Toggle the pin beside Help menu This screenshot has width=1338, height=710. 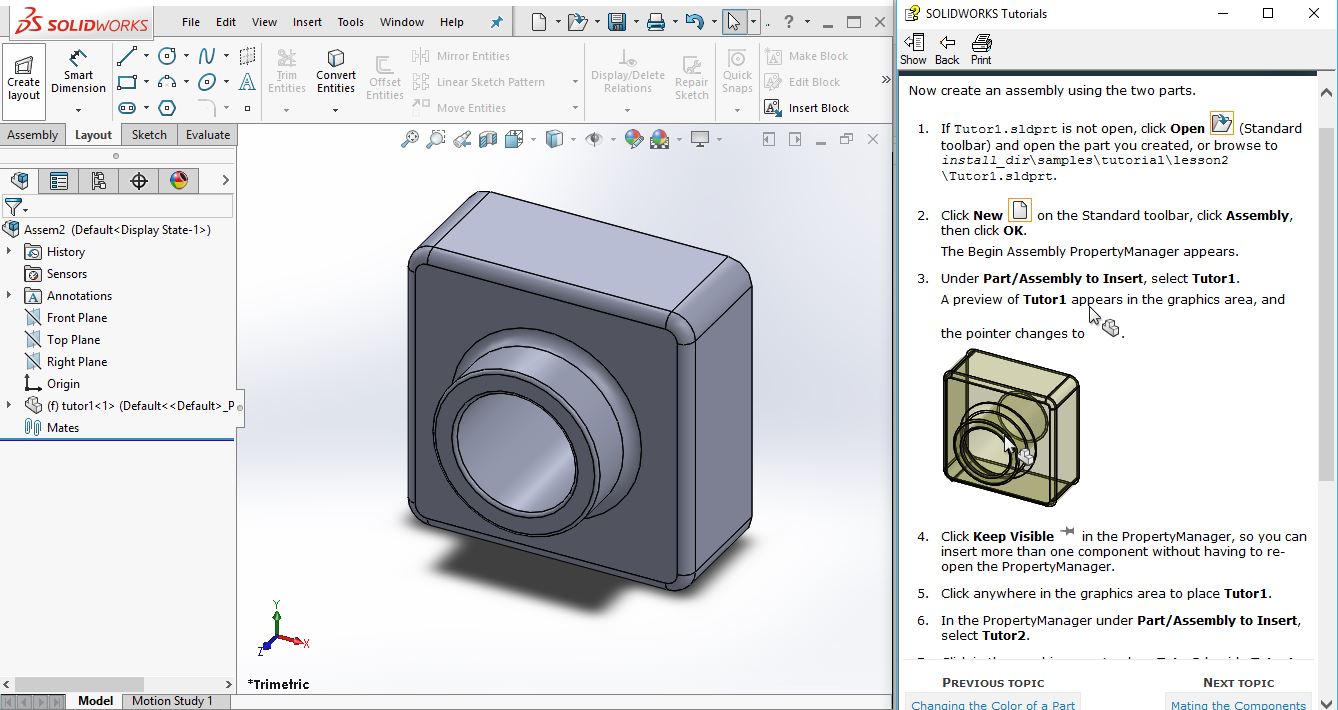click(x=497, y=22)
